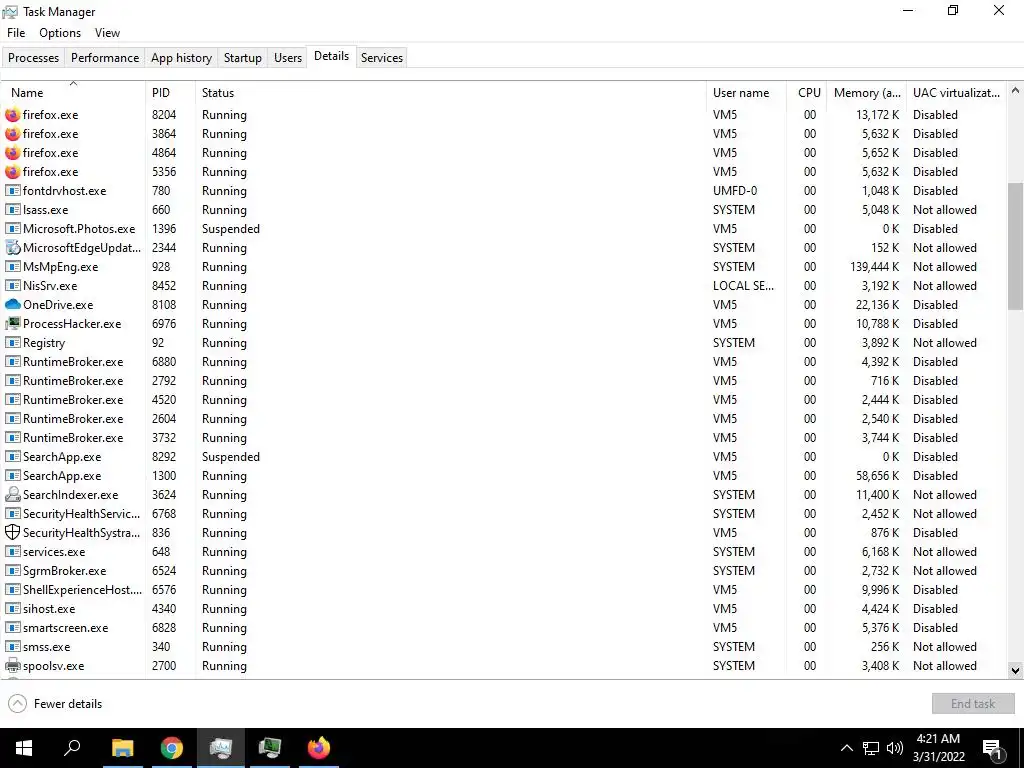Click the OneDrive.exe cloud icon
The width and height of the screenshot is (1024, 768).
(x=12, y=304)
